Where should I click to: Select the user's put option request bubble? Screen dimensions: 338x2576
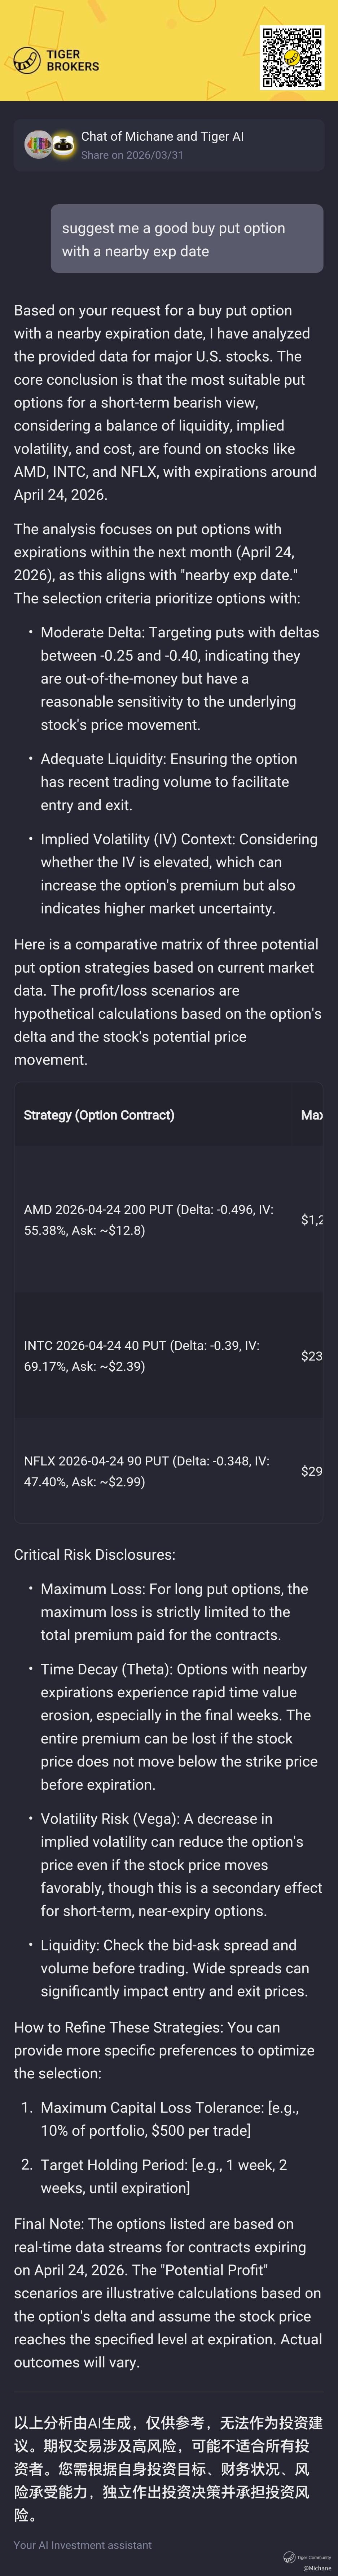click(186, 239)
